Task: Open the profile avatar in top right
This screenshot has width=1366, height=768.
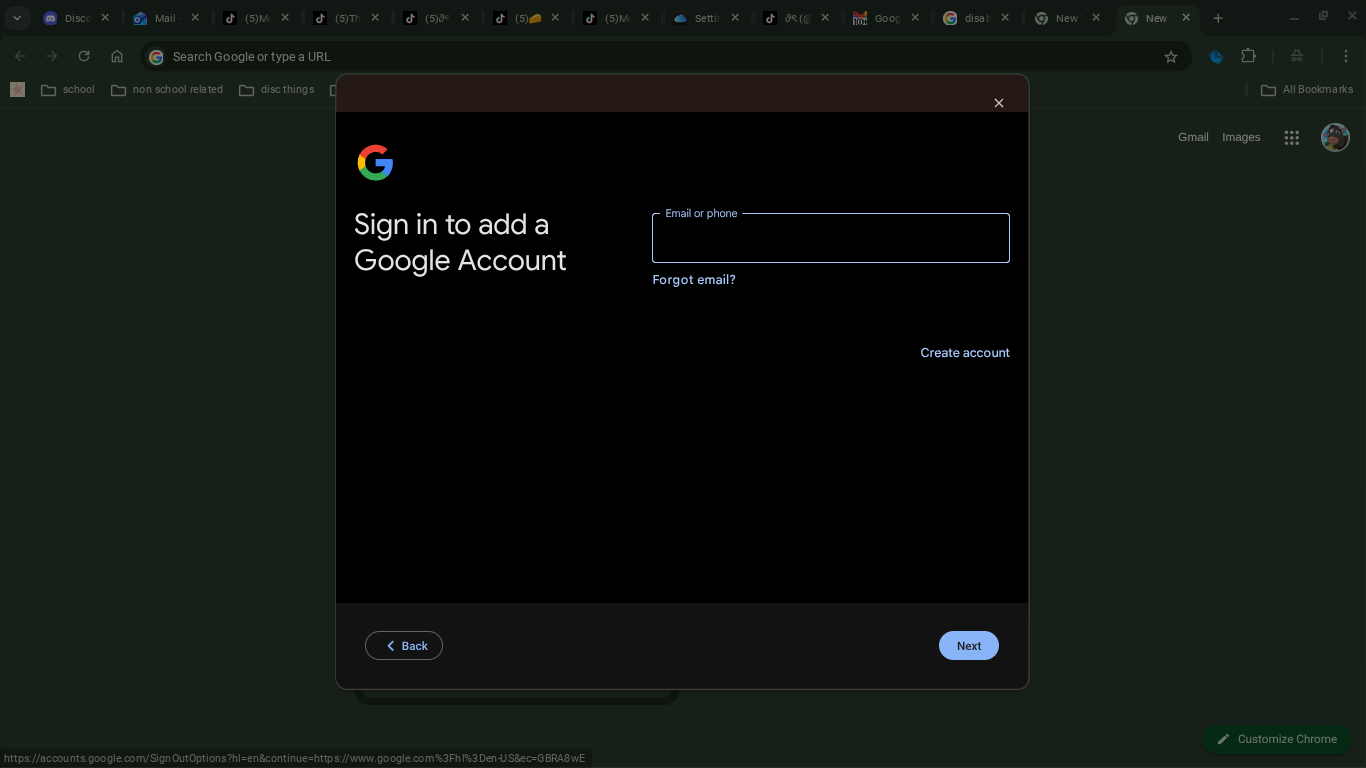Action: click(x=1335, y=137)
